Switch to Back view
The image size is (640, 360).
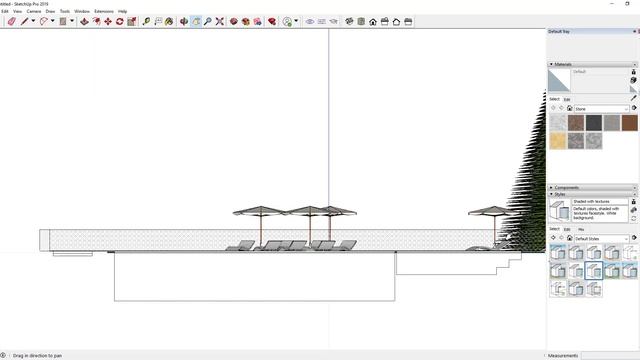[x=396, y=22]
